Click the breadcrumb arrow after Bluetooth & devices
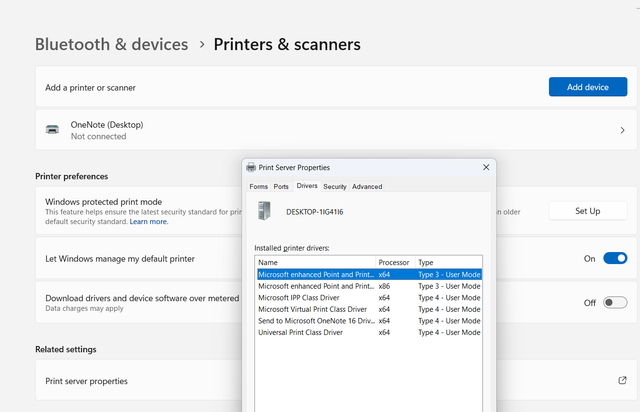Image resolution: width=640 pixels, height=412 pixels. pyautogui.click(x=202, y=45)
